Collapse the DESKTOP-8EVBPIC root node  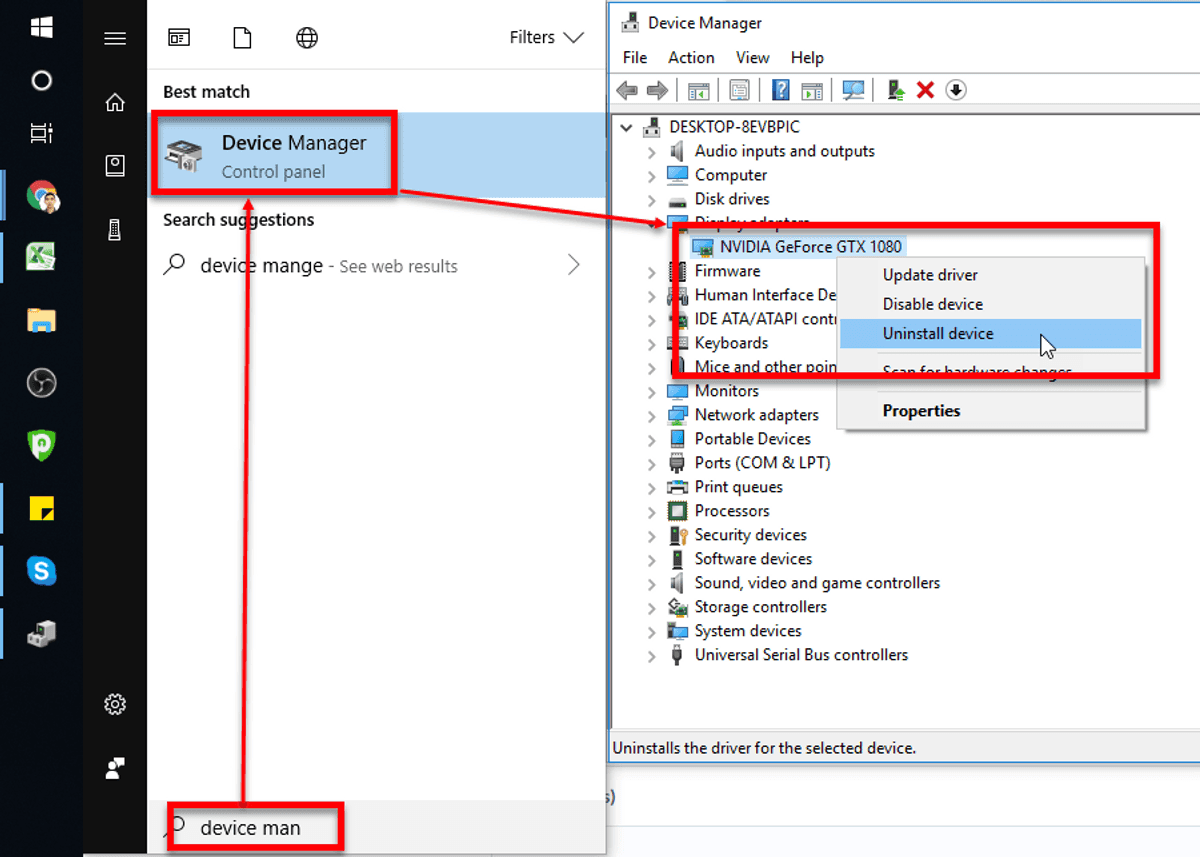627,127
